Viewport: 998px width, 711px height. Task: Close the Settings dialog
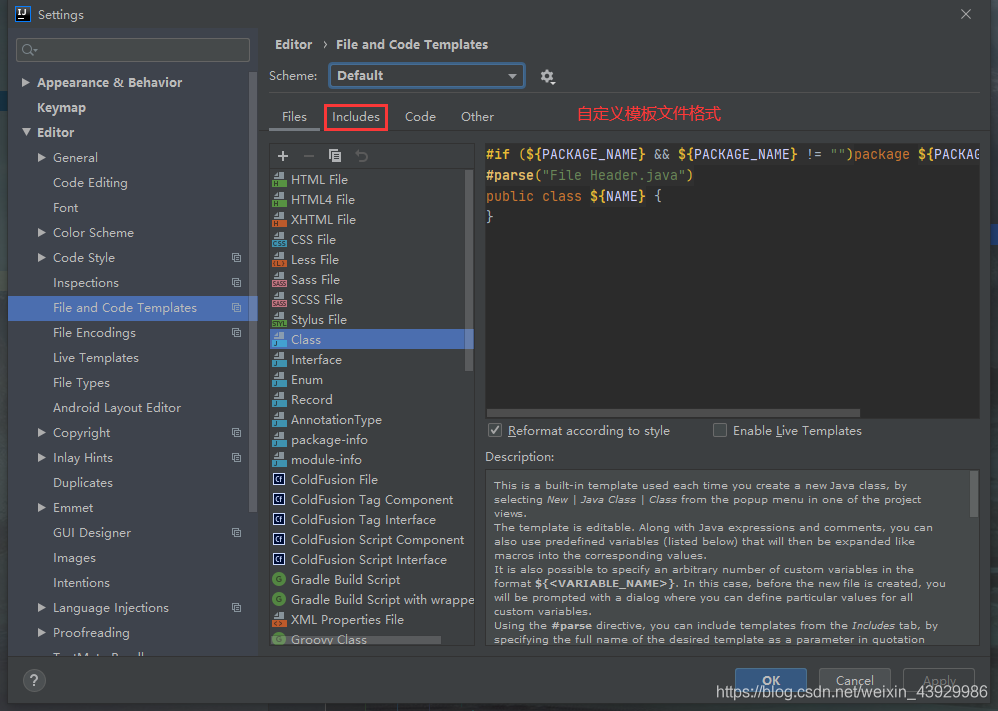pos(966,14)
